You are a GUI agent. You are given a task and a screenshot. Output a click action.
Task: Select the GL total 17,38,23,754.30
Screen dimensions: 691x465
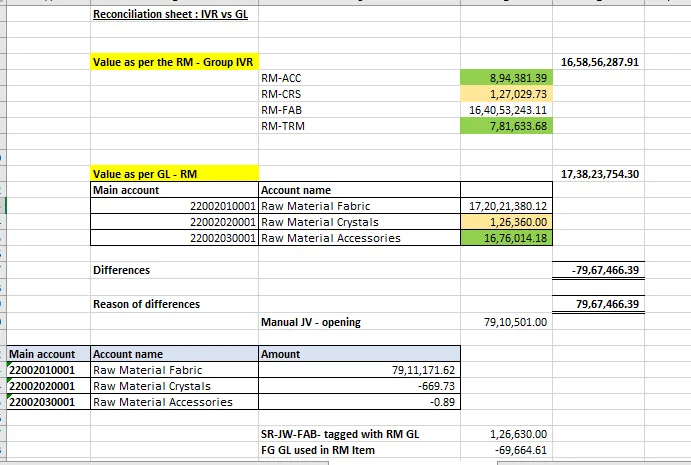click(598, 174)
